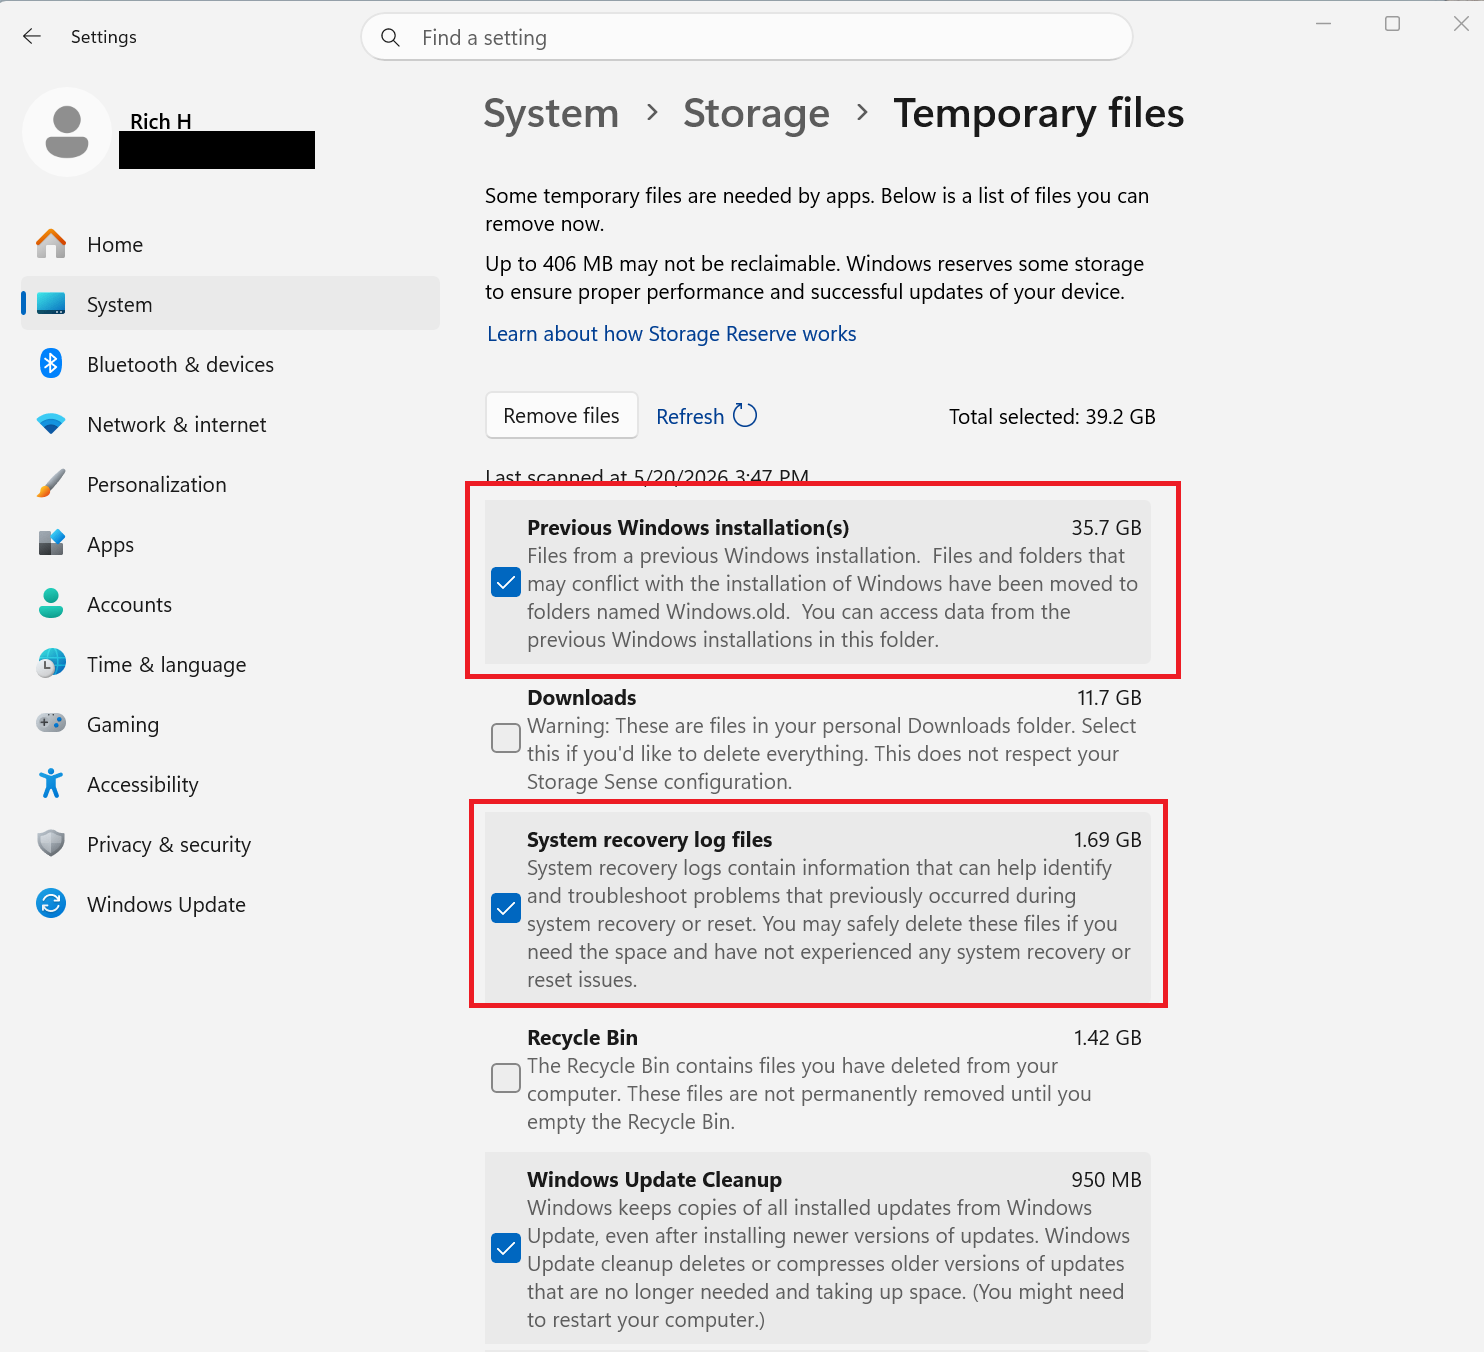Open Accounts settings page
This screenshot has height=1352, width=1484.
tap(230, 604)
